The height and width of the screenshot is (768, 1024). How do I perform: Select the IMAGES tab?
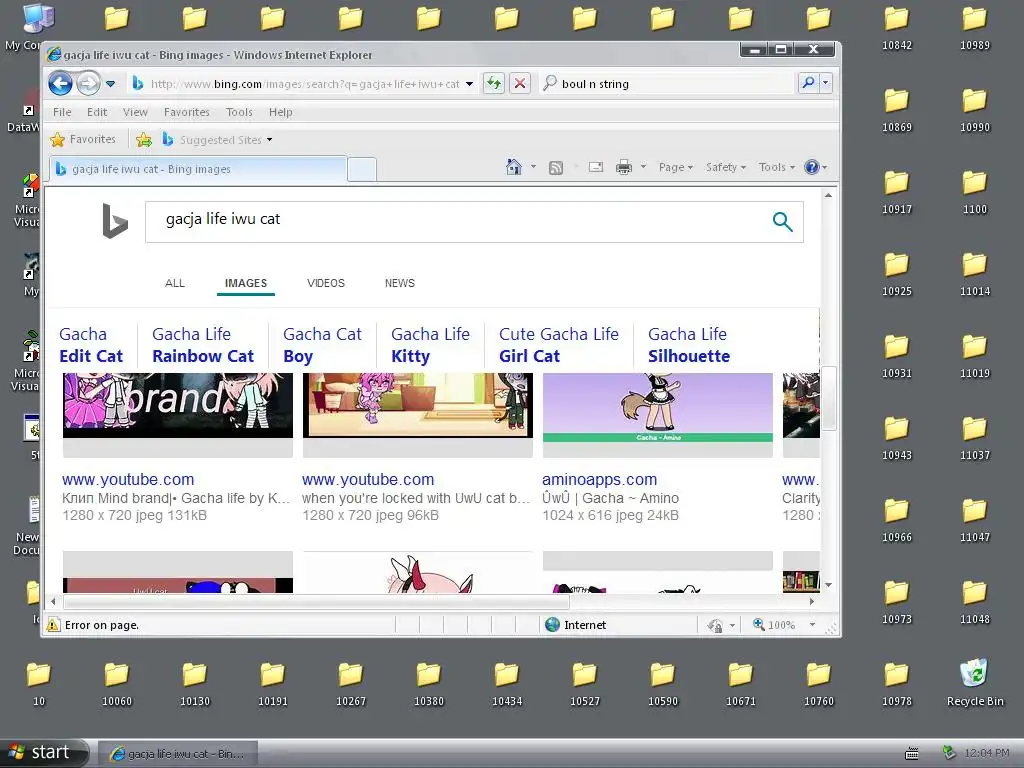tap(246, 283)
